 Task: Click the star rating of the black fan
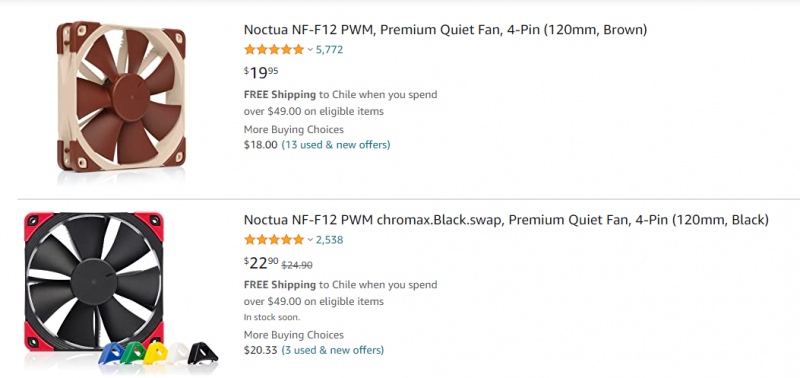click(274, 239)
